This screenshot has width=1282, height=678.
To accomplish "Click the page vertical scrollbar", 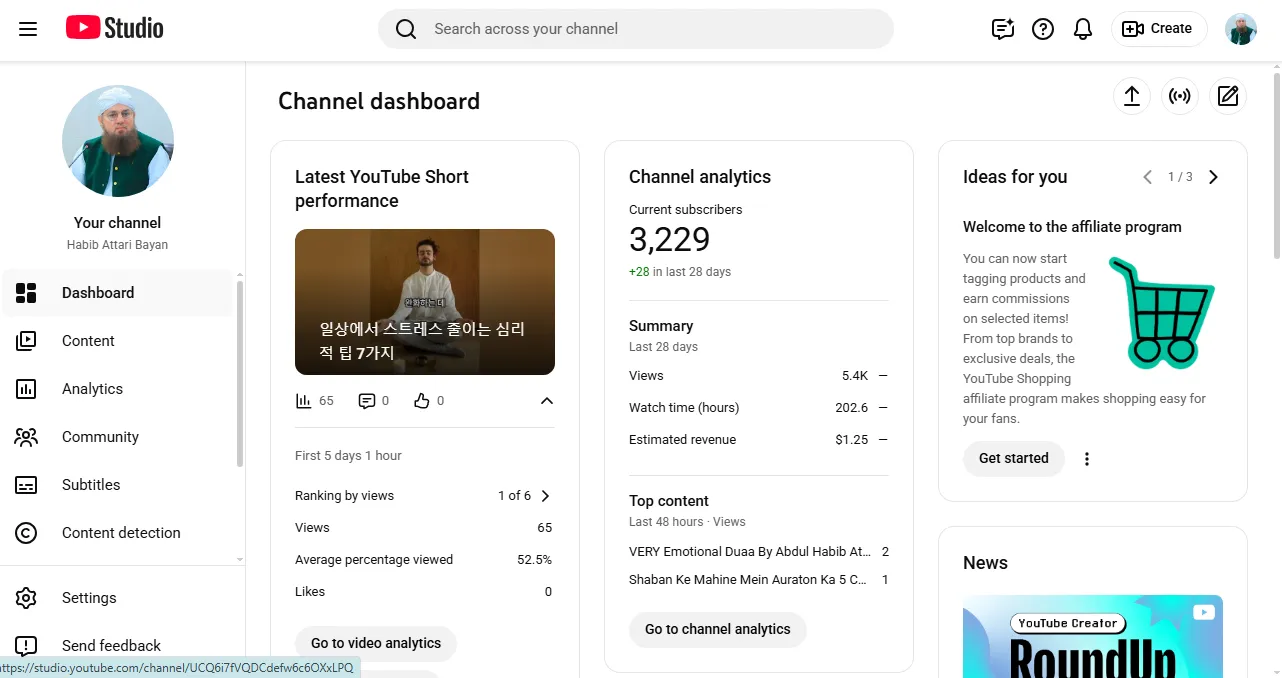I will (x=1276, y=166).
